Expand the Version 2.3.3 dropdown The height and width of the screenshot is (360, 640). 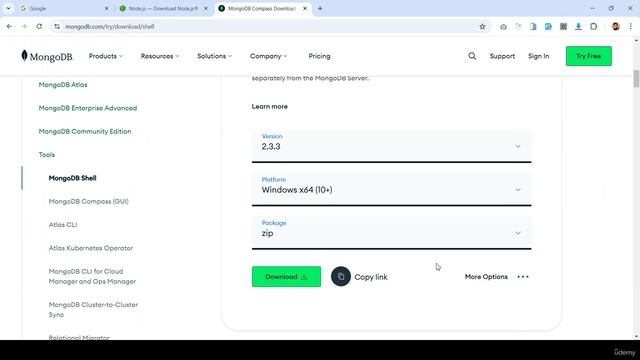[x=391, y=146]
